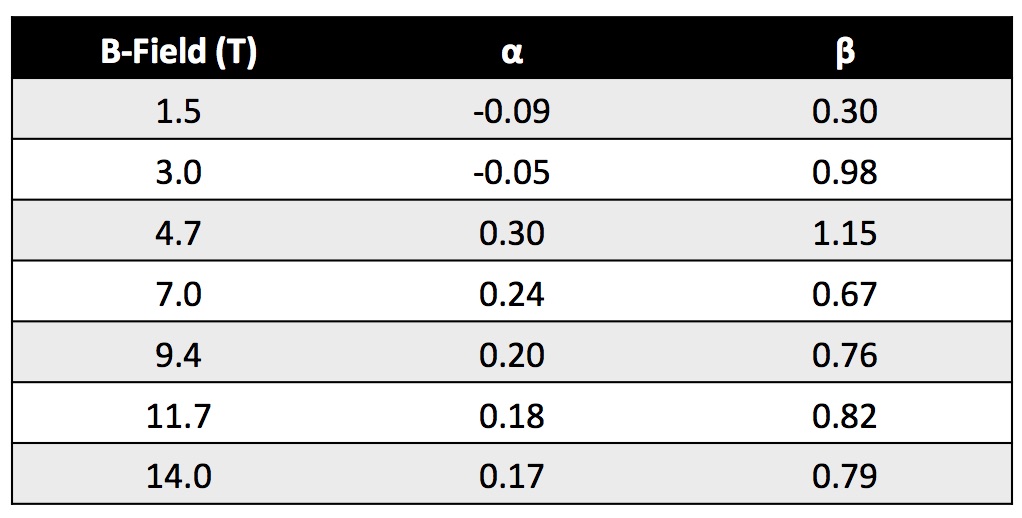Click the 11.7 B-Field cell
This screenshot has height=518, width=1022.
[179, 416]
